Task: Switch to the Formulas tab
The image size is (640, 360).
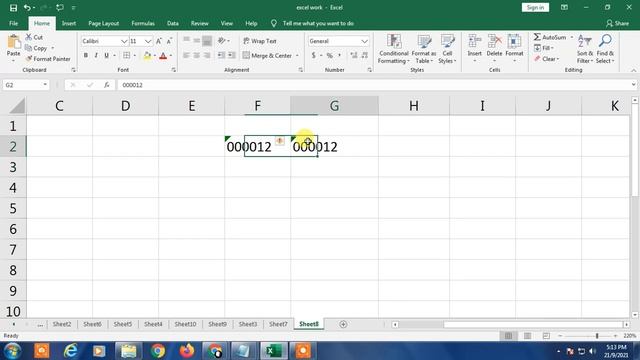Action: (143, 24)
